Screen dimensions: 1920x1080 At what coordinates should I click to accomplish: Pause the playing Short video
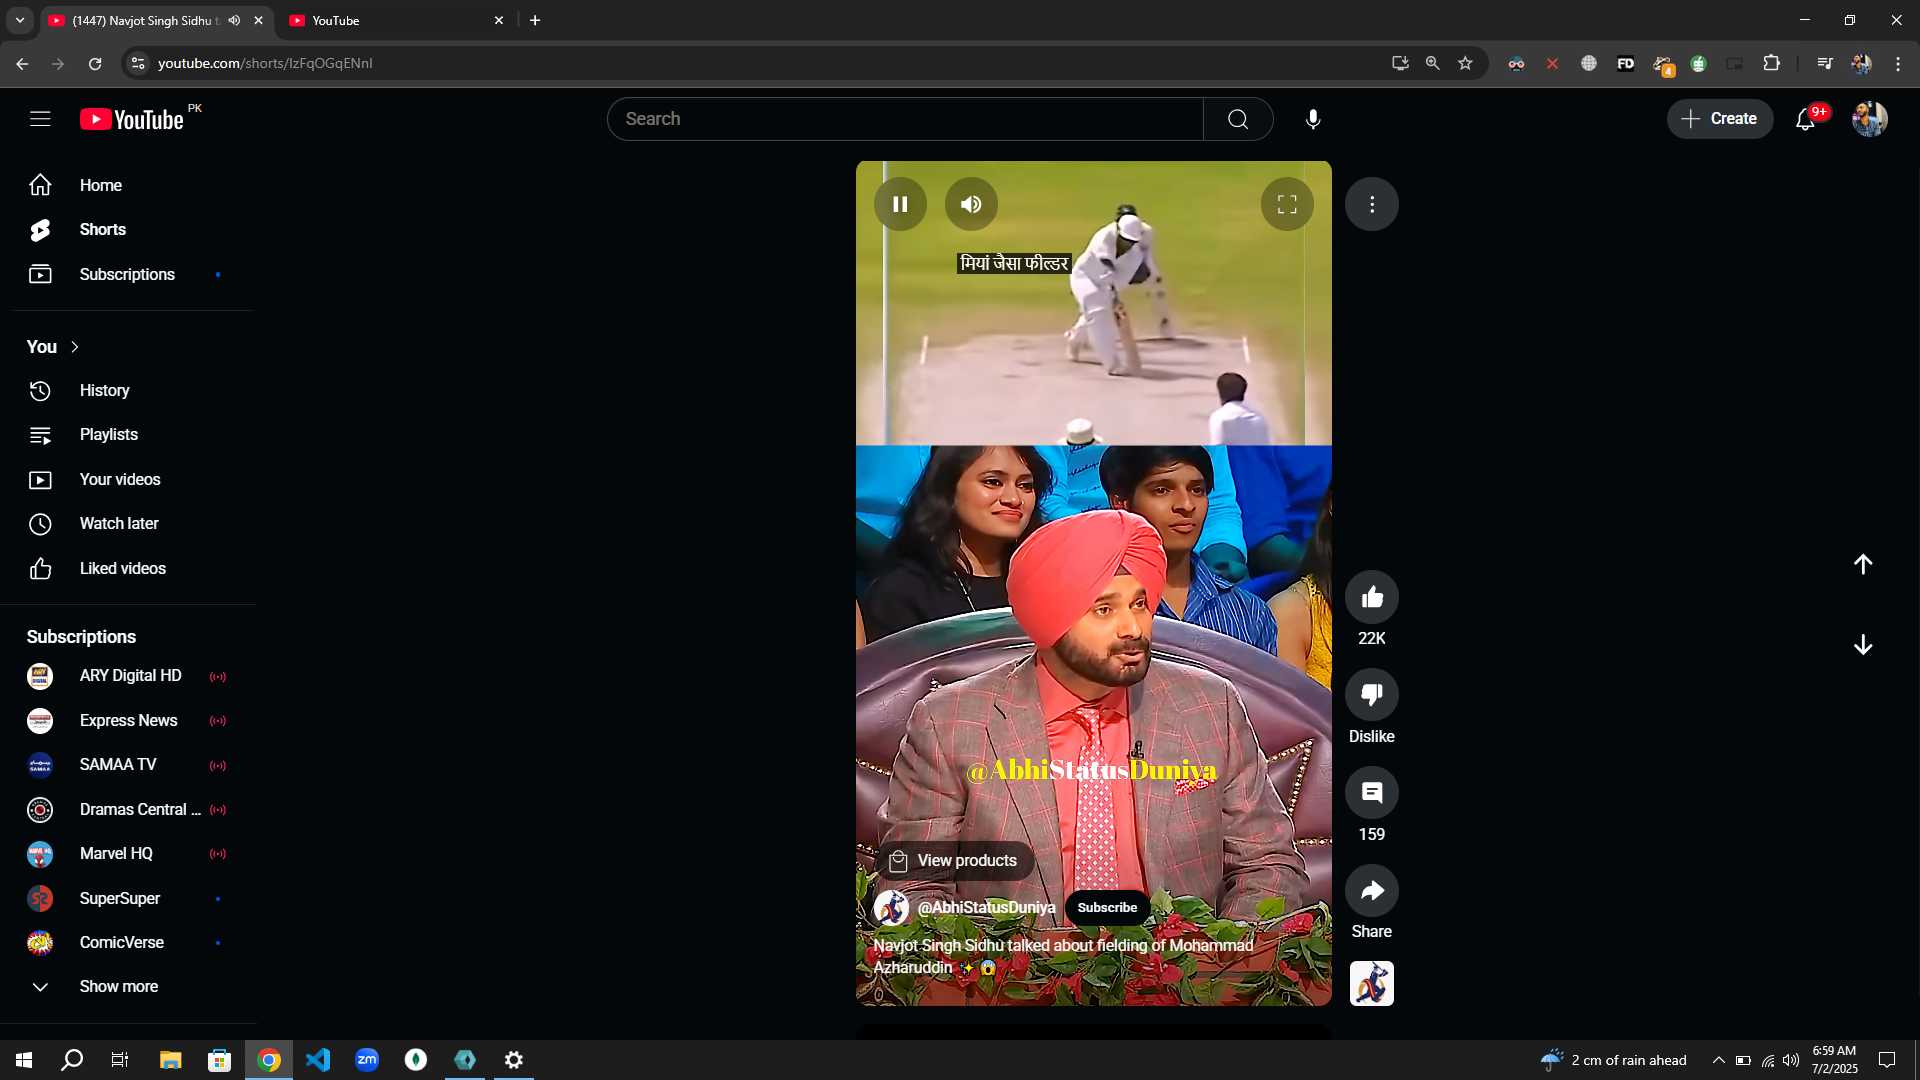[900, 204]
